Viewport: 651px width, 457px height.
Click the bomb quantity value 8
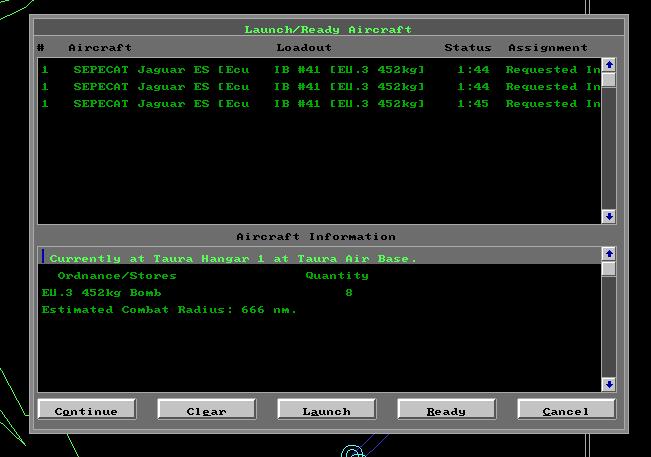[x=349, y=293]
